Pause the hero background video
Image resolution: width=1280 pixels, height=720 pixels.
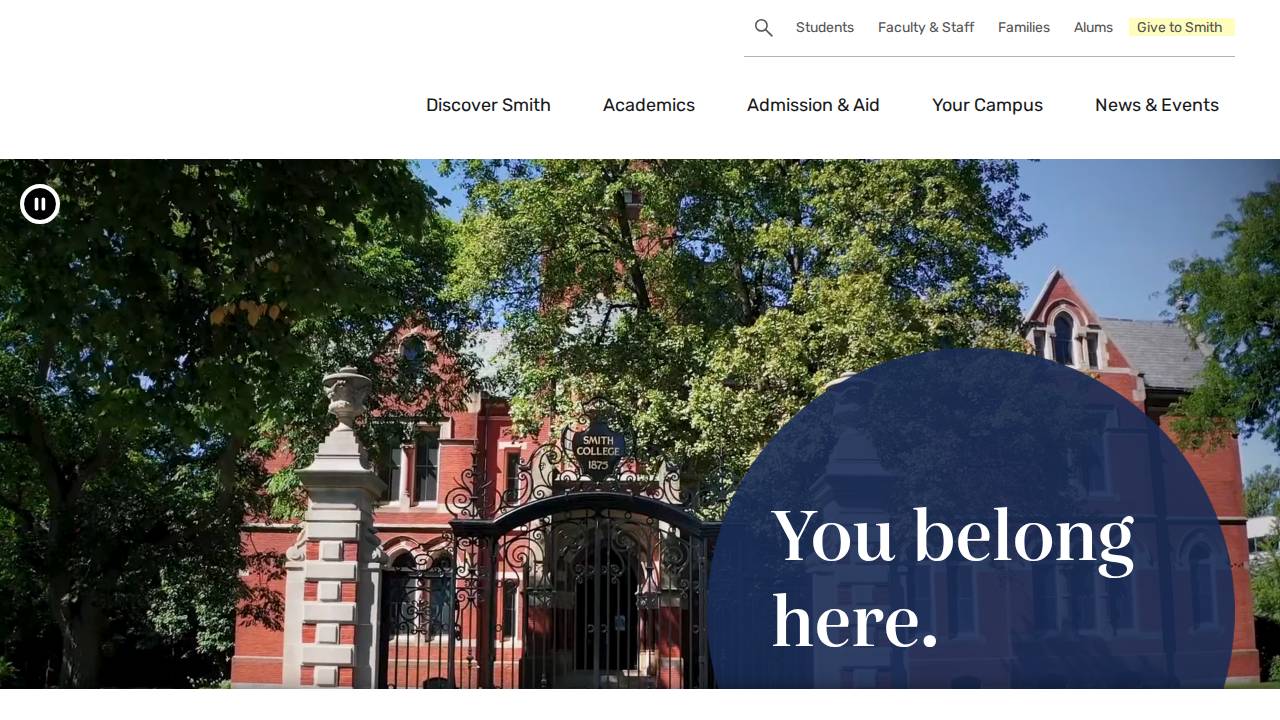pyautogui.click(x=40, y=204)
